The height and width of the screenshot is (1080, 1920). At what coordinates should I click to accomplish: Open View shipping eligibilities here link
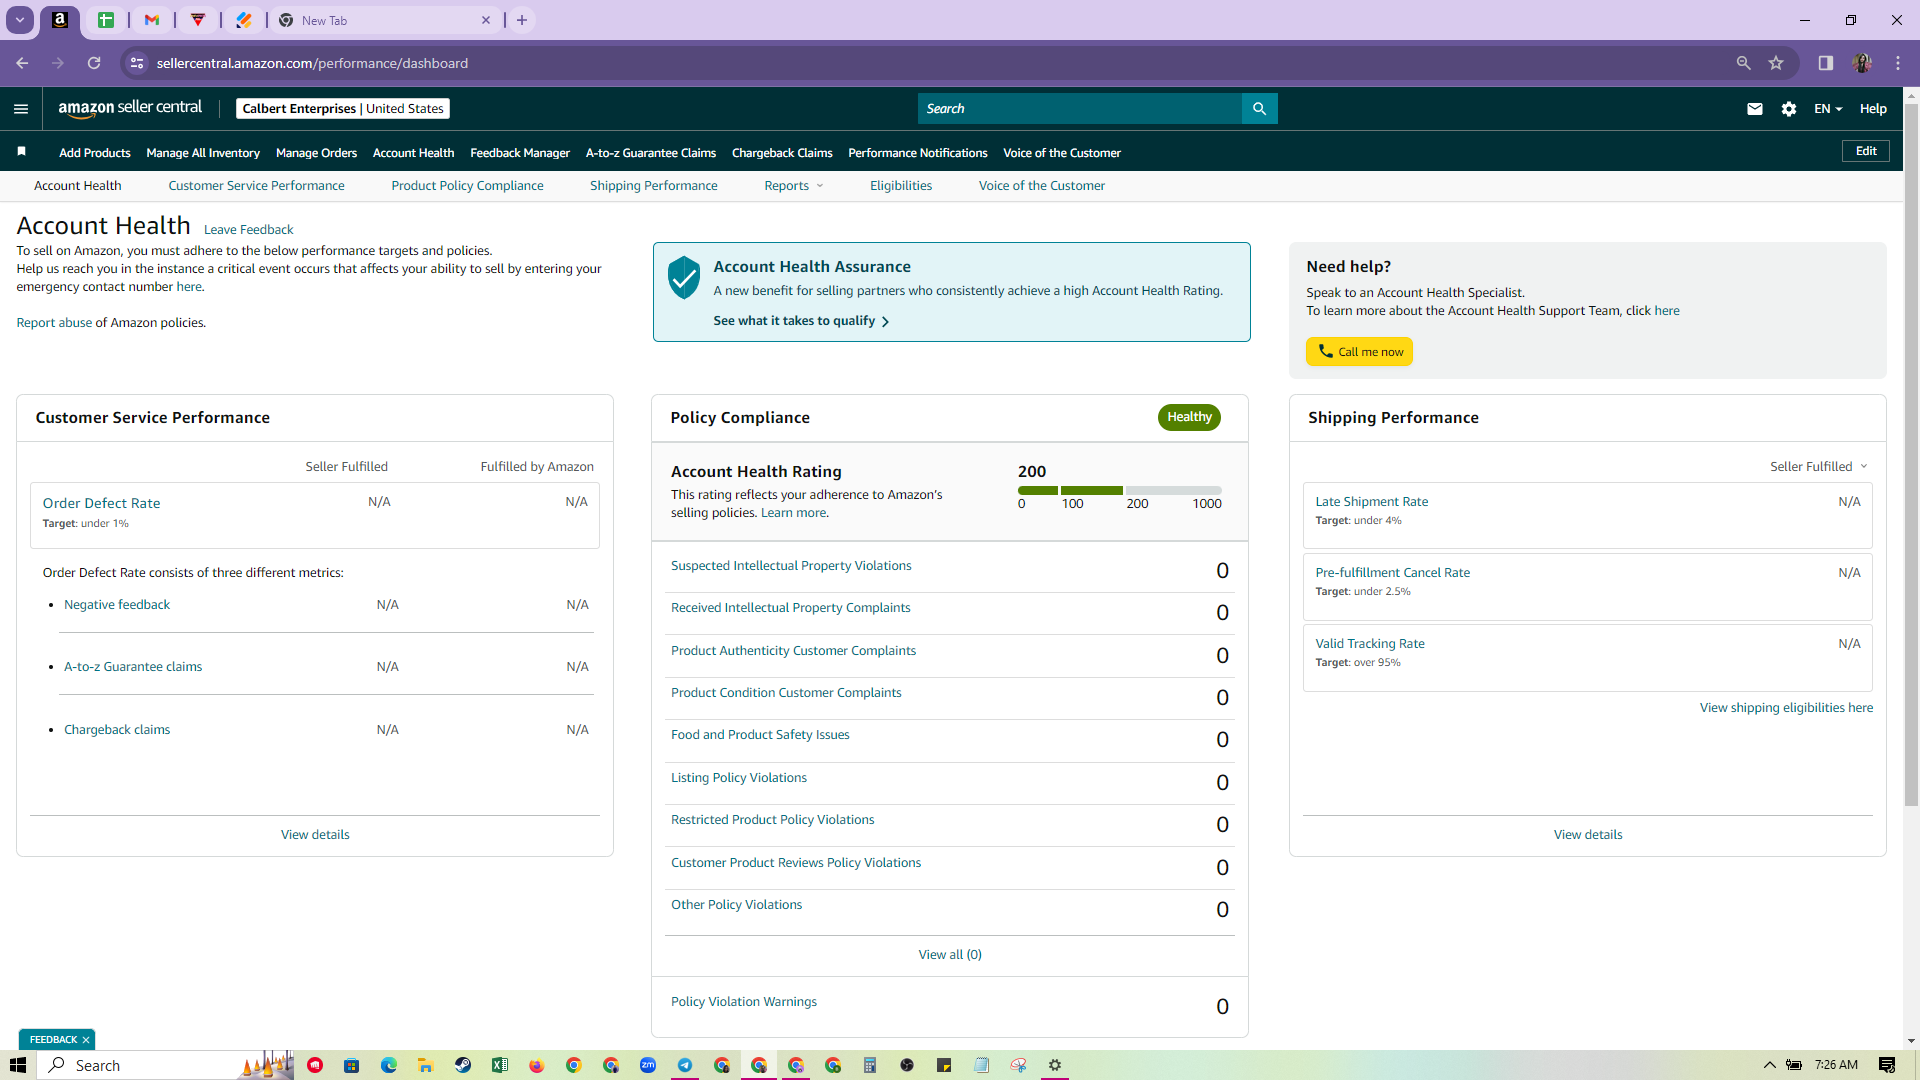coord(1786,708)
